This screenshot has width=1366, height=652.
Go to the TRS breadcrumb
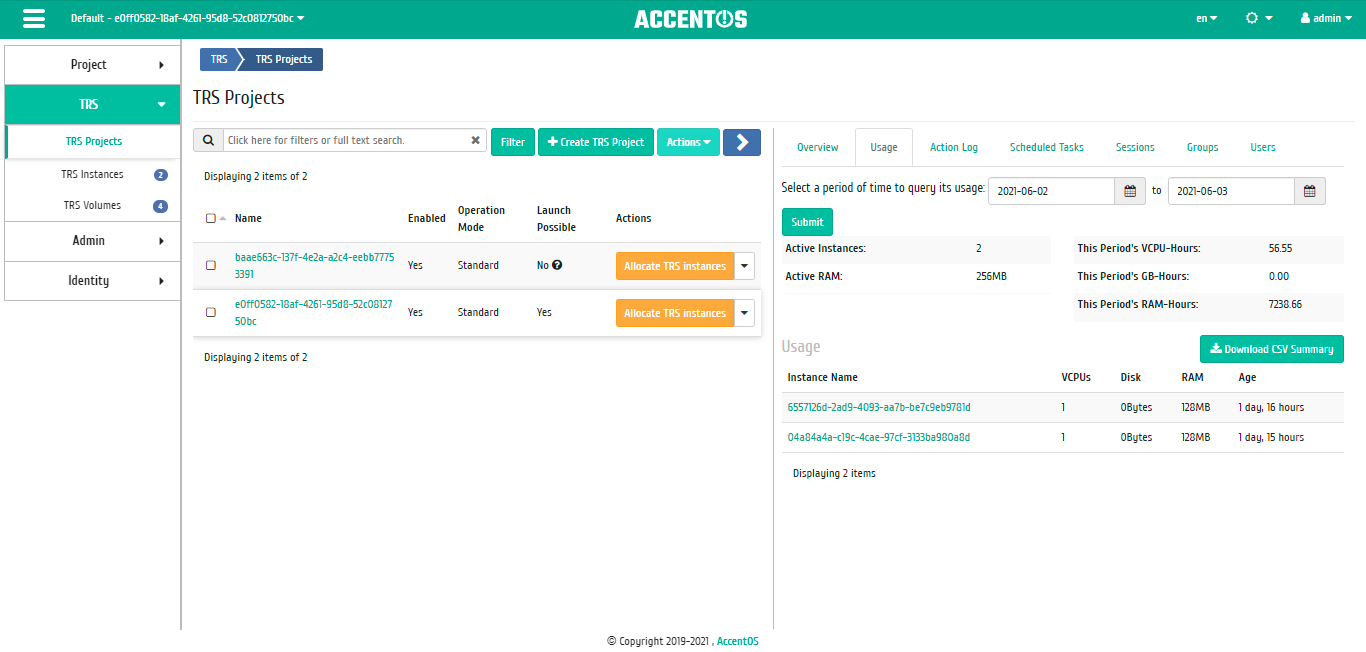pyautogui.click(x=219, y=59)
